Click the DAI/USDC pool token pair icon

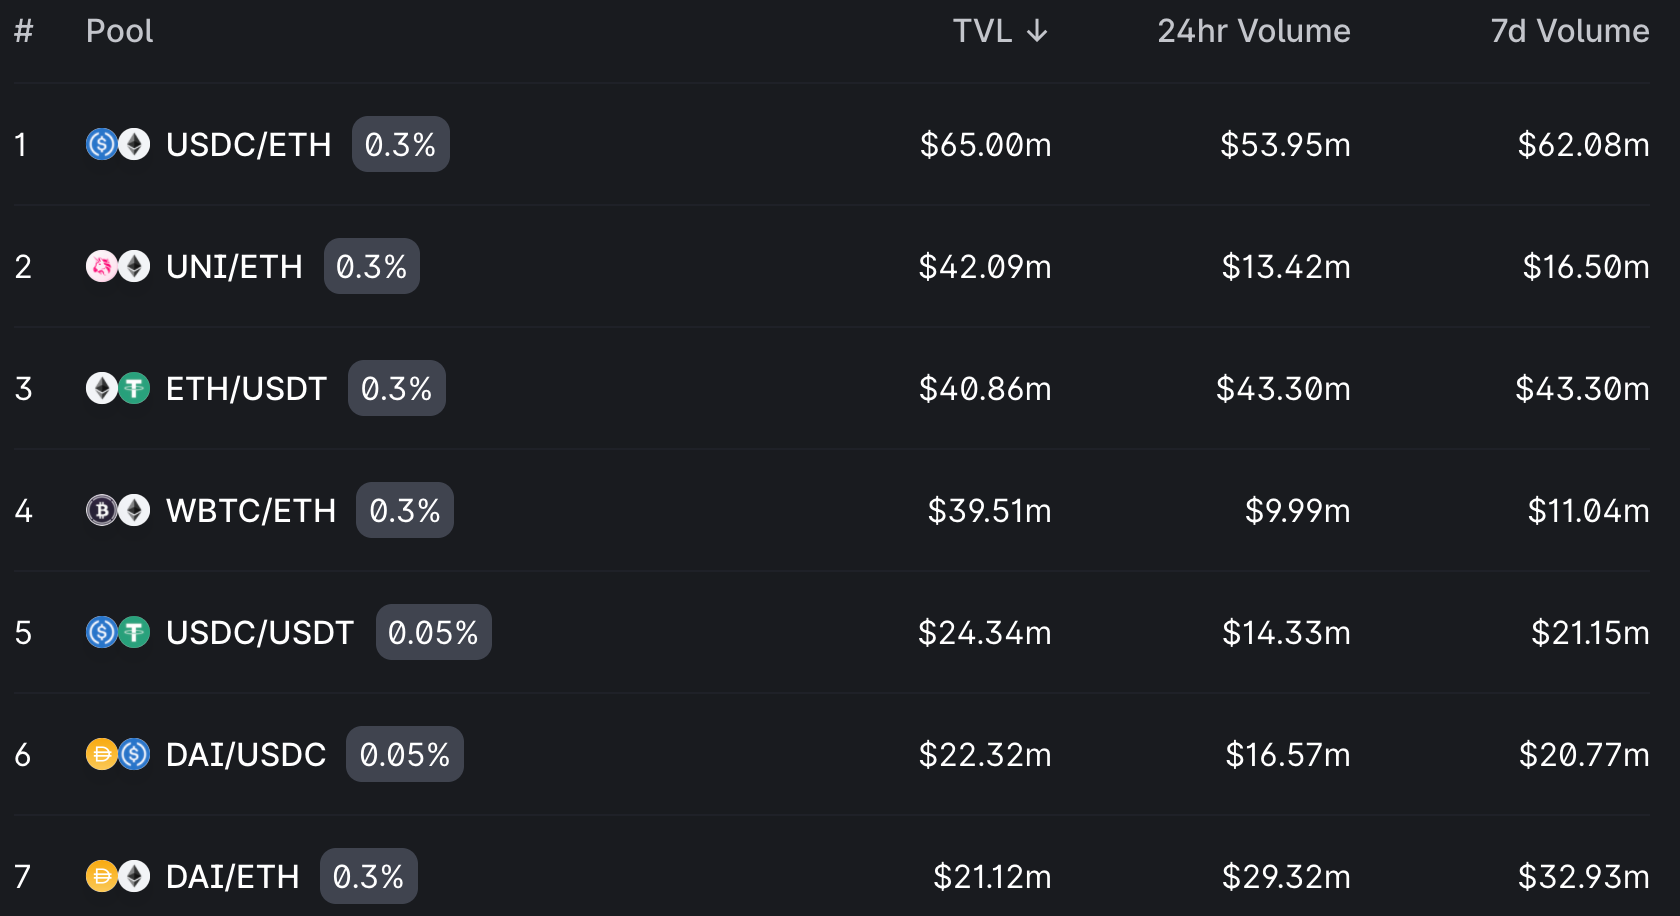tap(118, 755)
